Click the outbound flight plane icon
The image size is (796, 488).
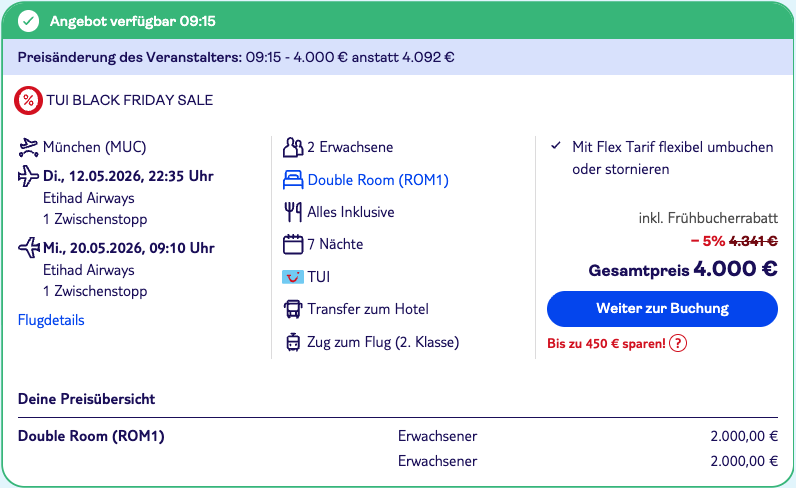(29, 177)
